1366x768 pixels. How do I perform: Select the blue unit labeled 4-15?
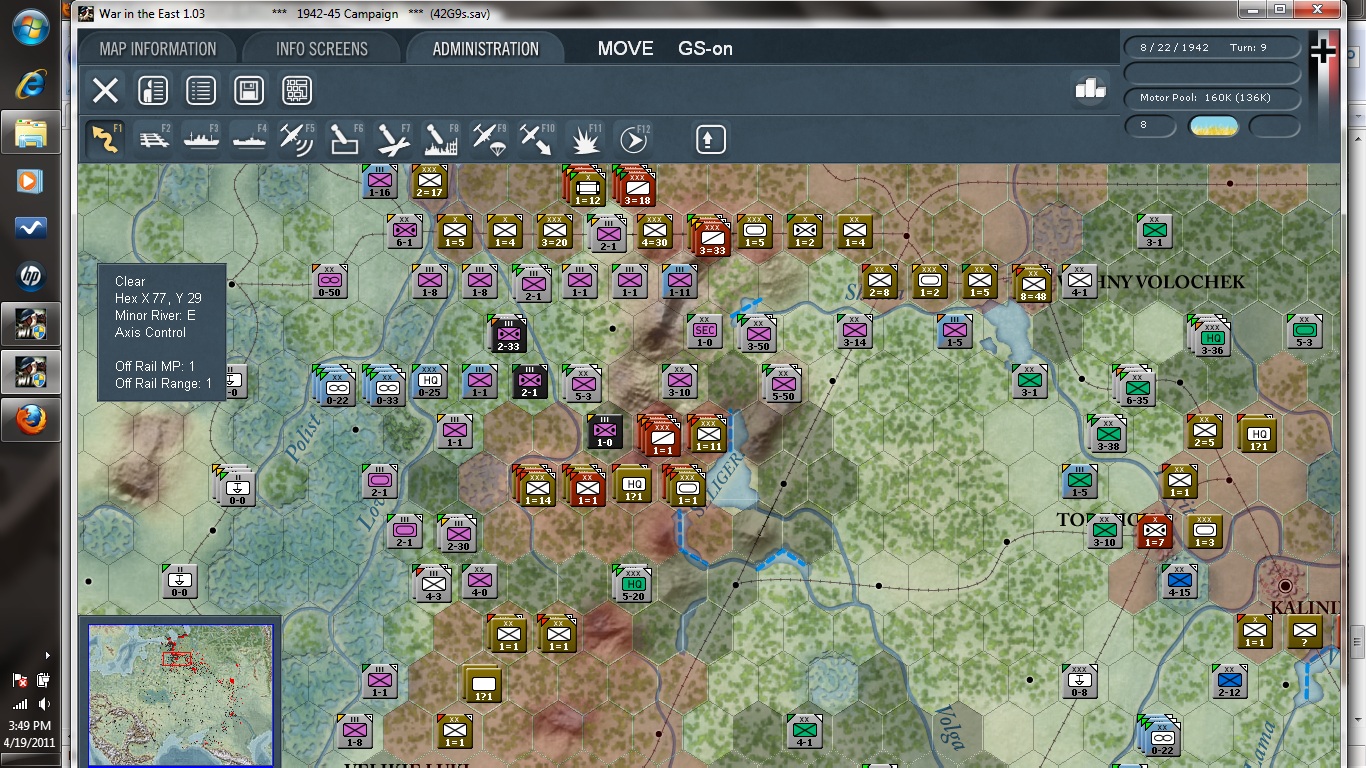pos(1180,580)
